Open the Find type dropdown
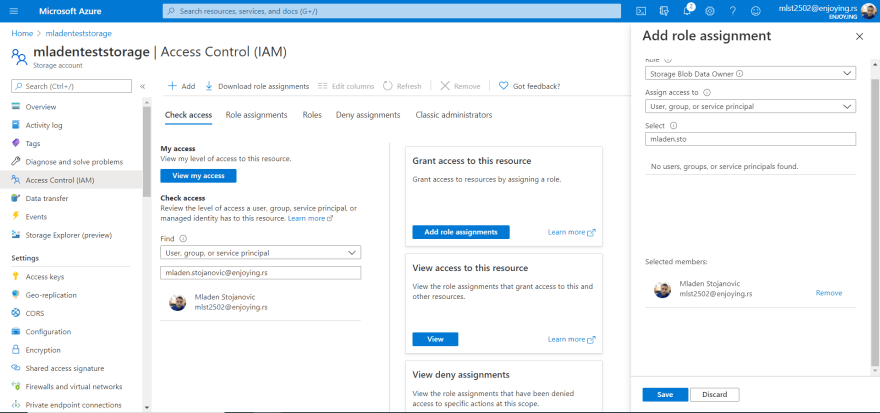The image size is (880, 413). coord(260,253)
